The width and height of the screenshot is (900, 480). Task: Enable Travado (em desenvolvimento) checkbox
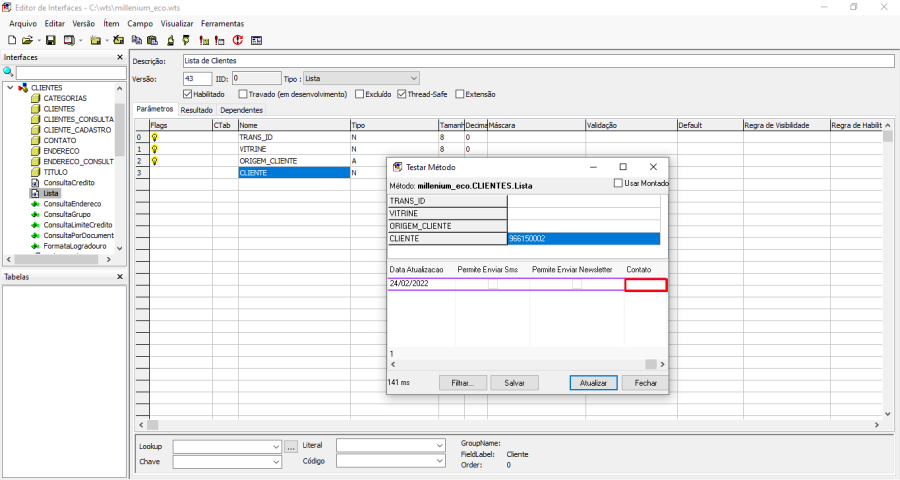[243, 94]
